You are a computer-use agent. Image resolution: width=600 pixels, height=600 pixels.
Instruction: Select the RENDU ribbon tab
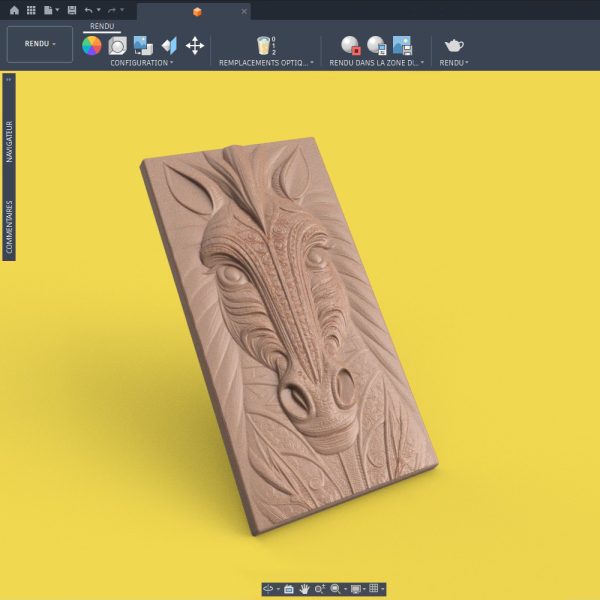102,26
